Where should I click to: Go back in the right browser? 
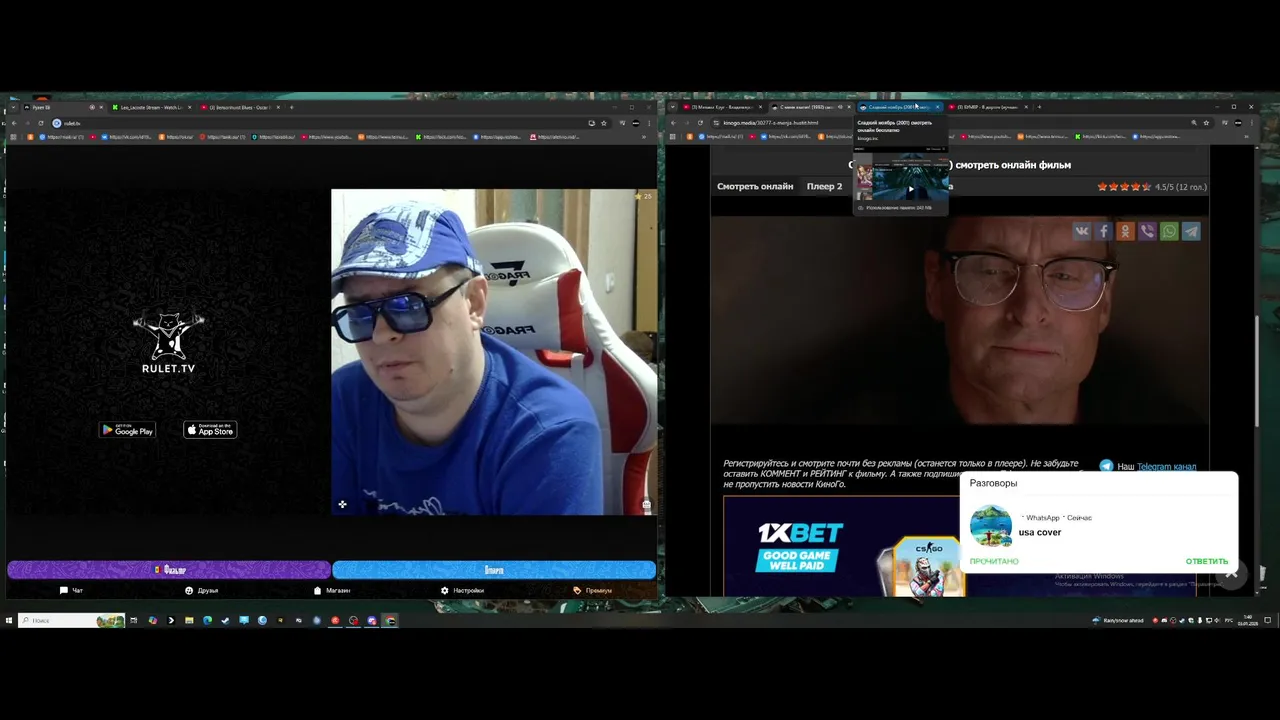(x=673, y=123)
